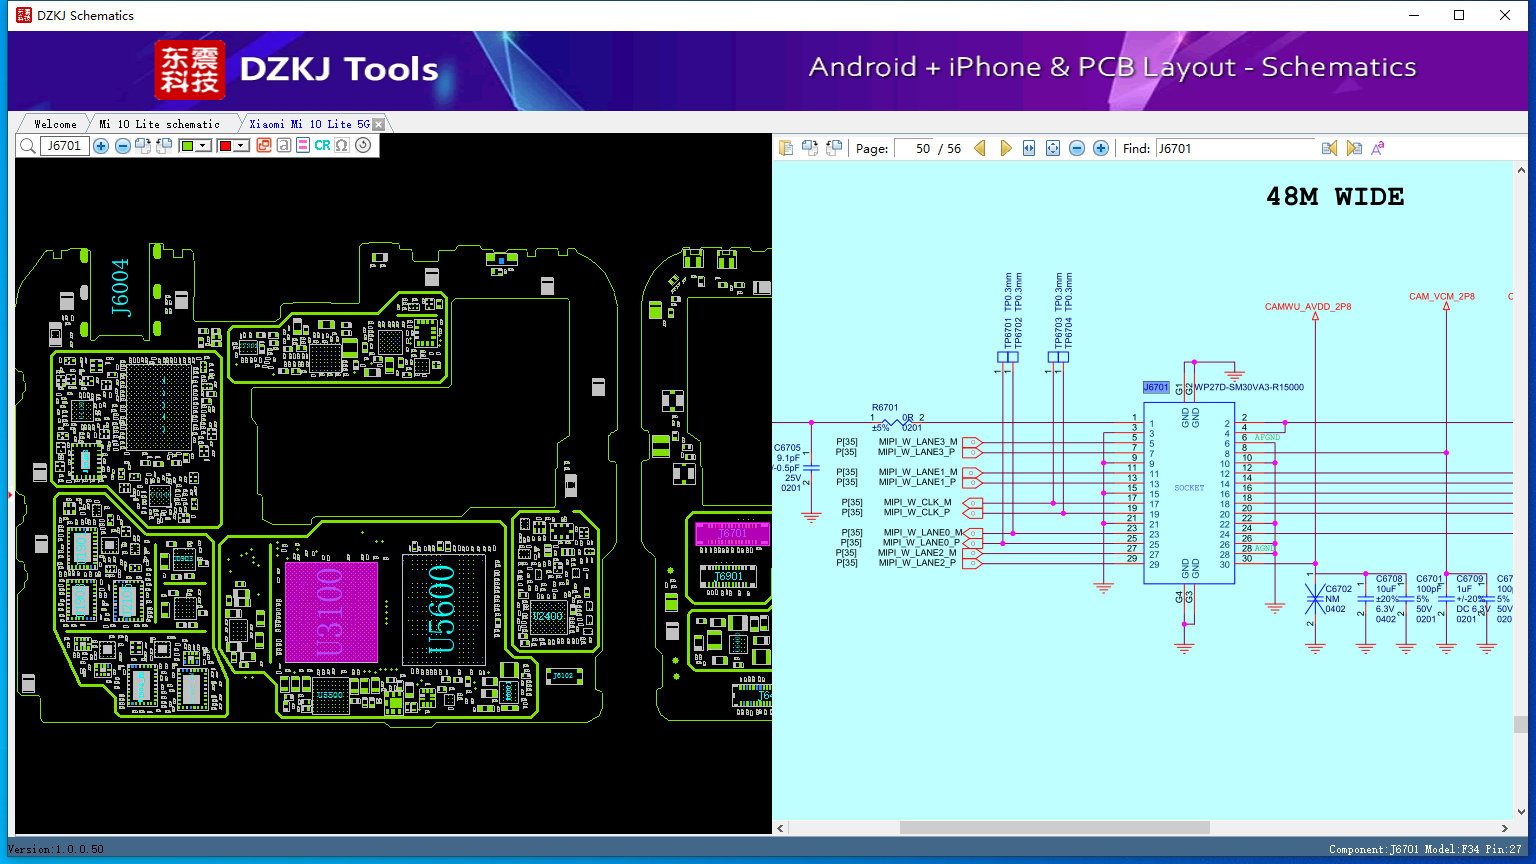
Task: Open the red color dropdown arrow
Action: pos(241,146)
